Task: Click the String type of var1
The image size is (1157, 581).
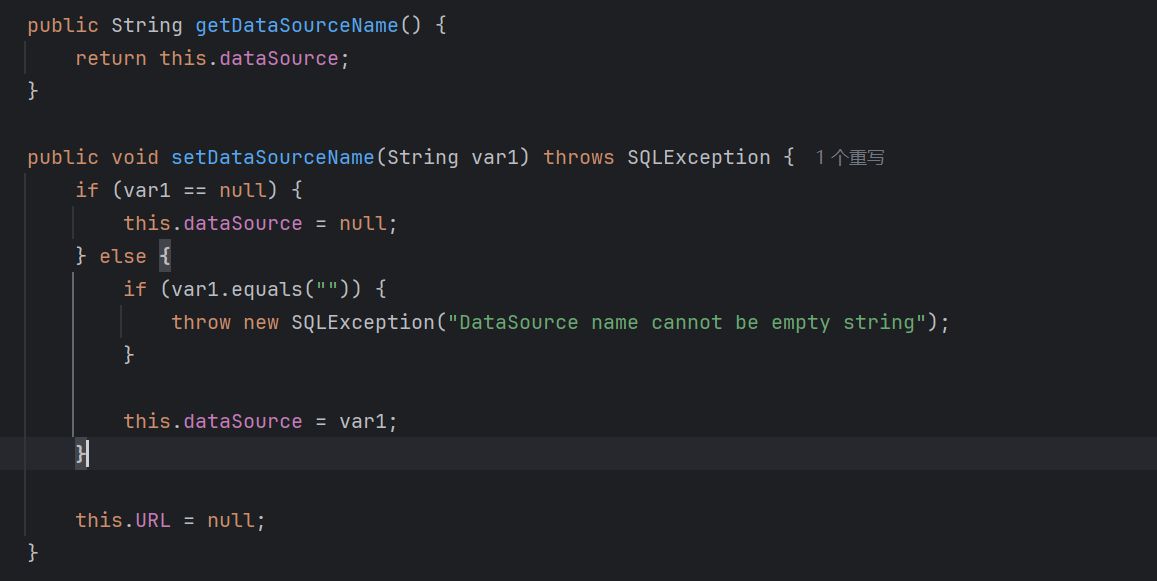Action: click(424, 157)
